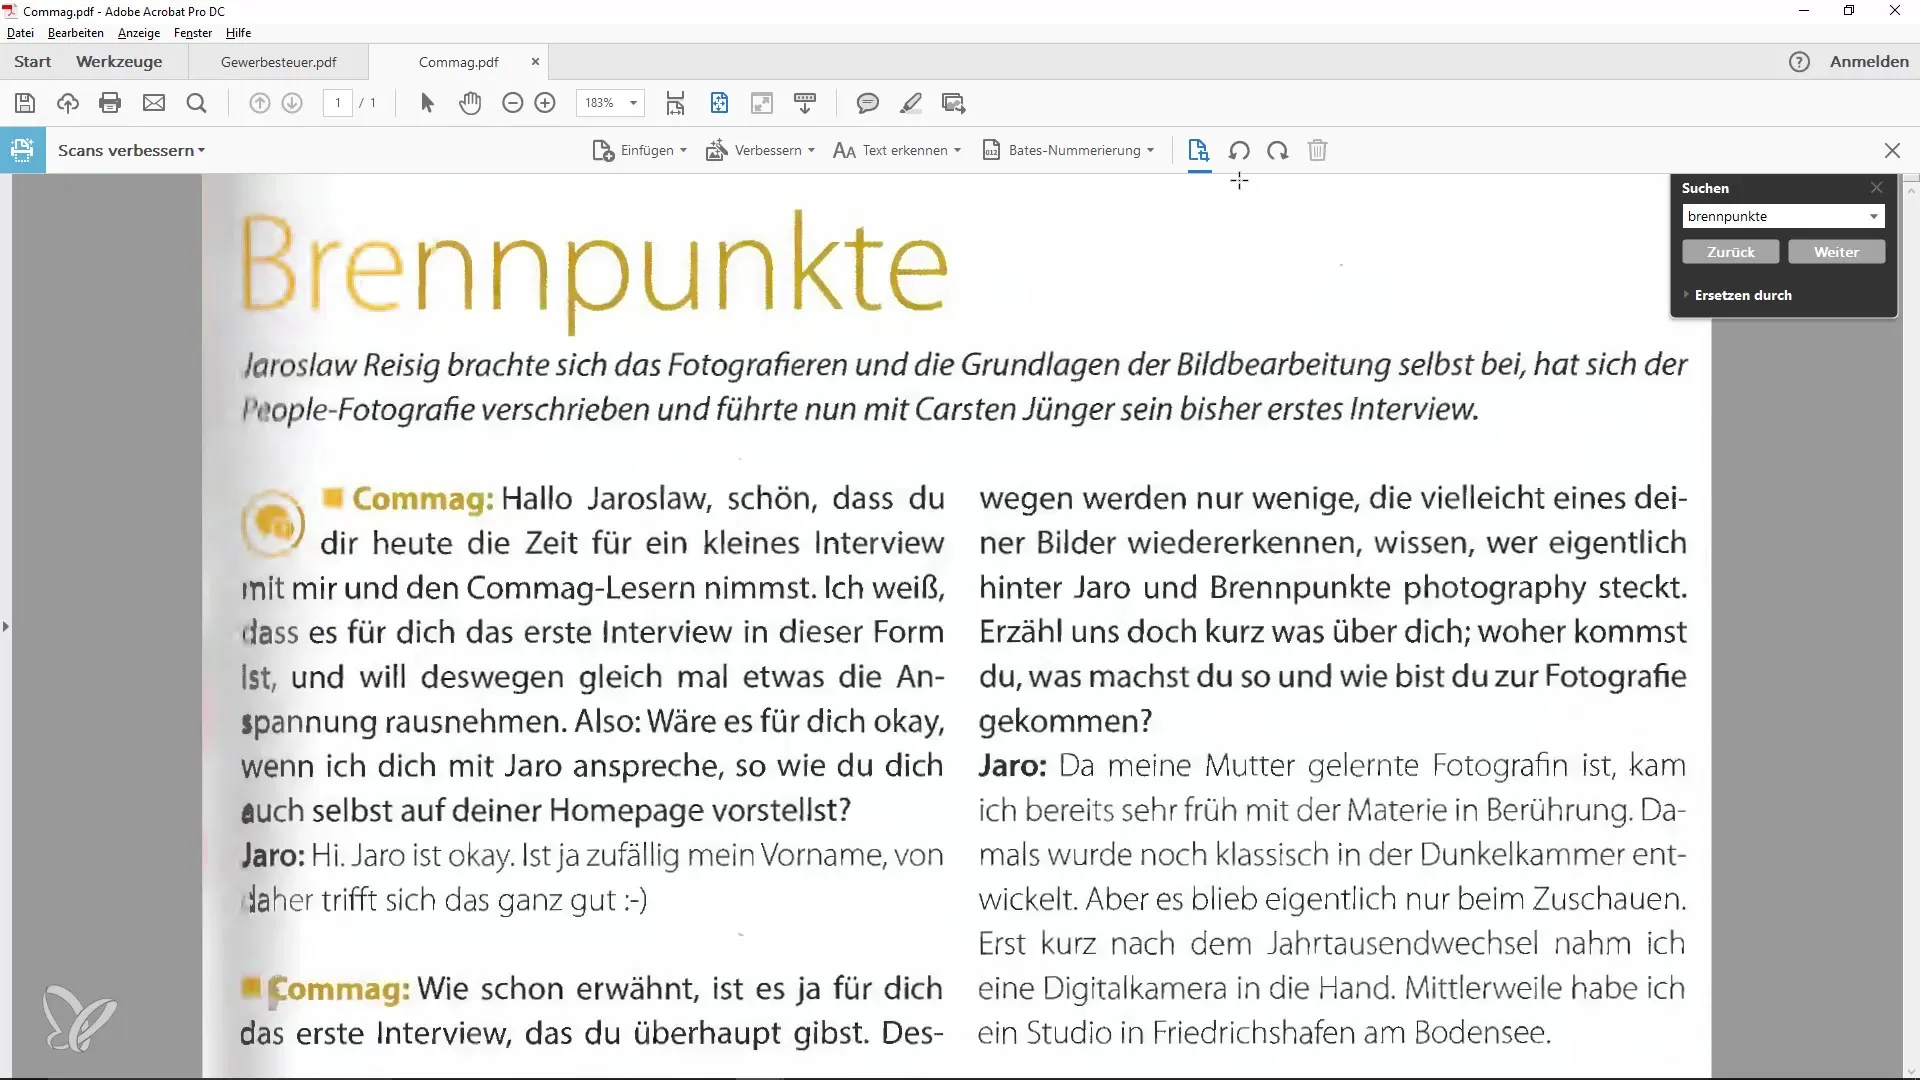Open the Anzeige menu
The width and height of the screenshot is (1920, 1080).
(139, 33)
